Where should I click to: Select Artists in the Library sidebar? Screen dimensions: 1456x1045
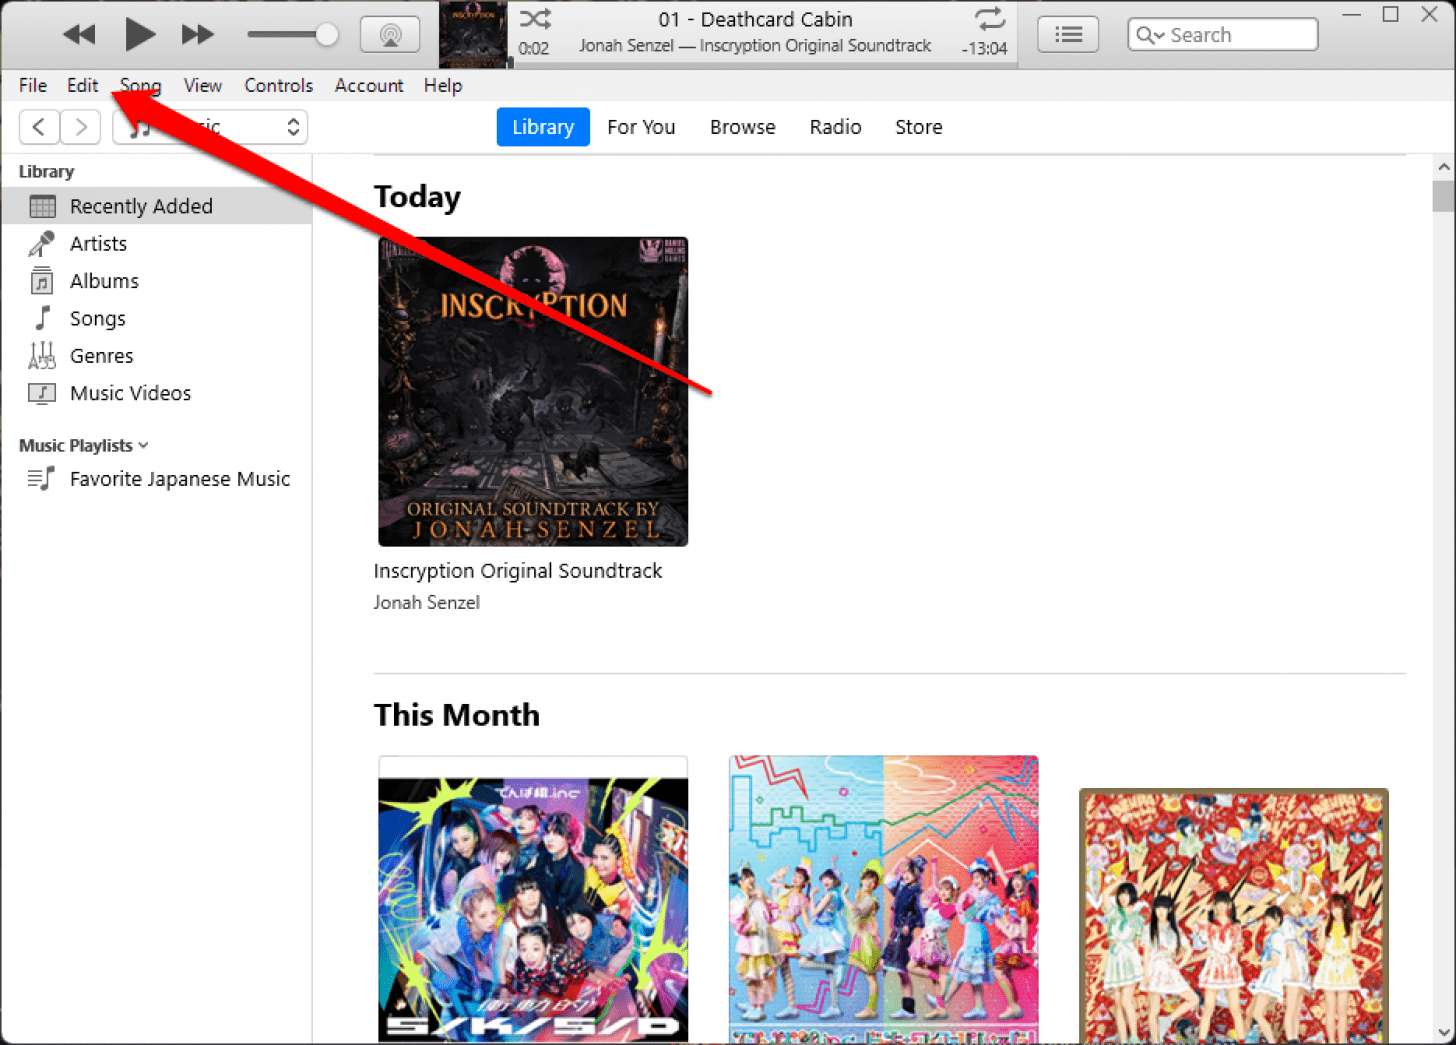[x=98, y=244]
